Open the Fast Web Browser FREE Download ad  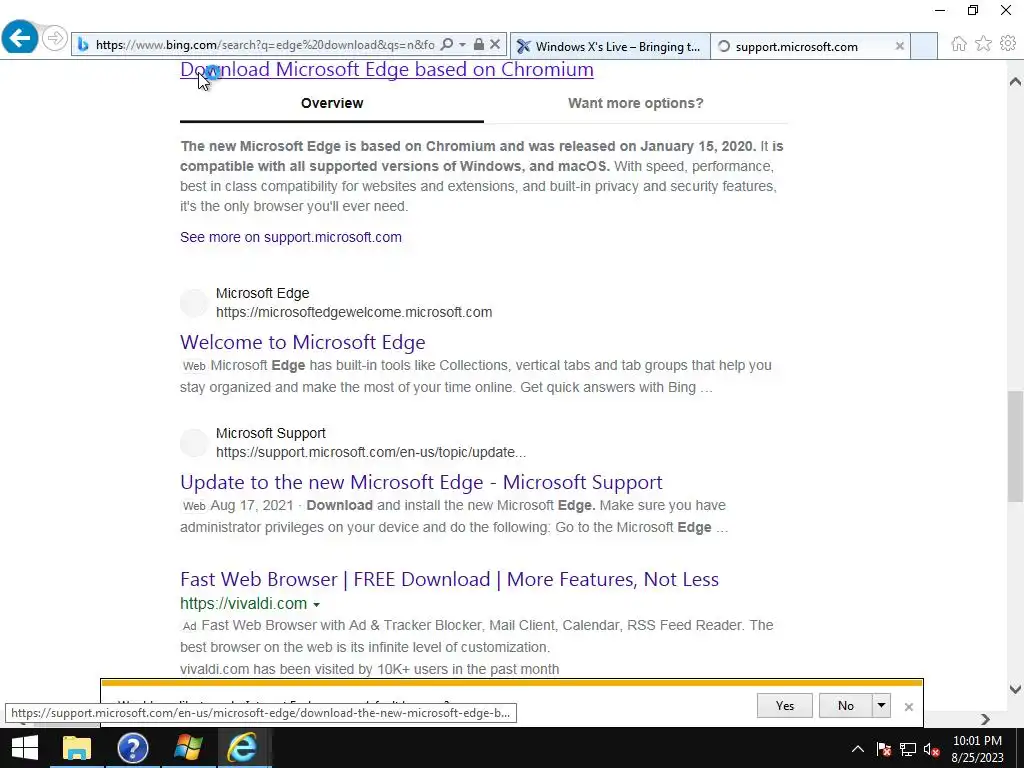[449, 579]
